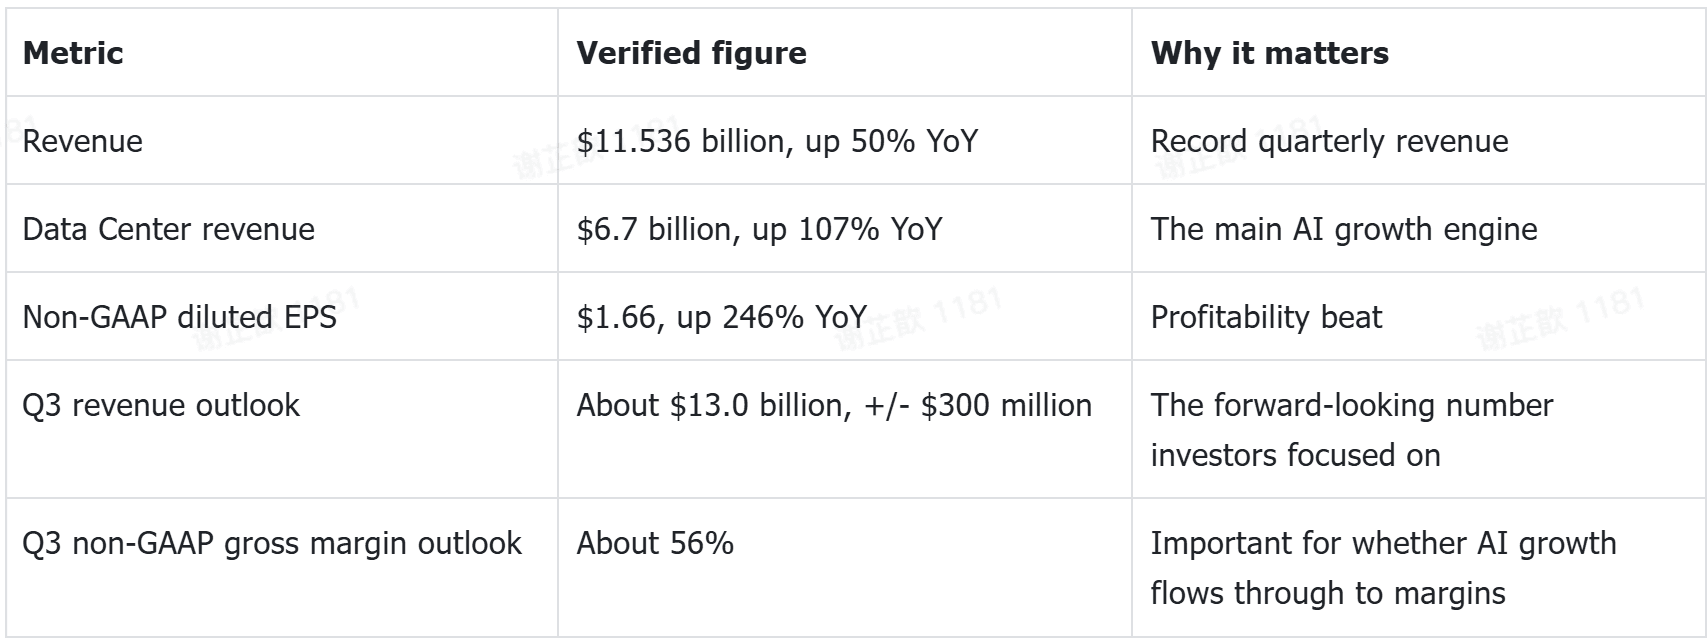The image size is (1707, 643).
Task: Select the Revenue row label
Action: click(82, 141)
